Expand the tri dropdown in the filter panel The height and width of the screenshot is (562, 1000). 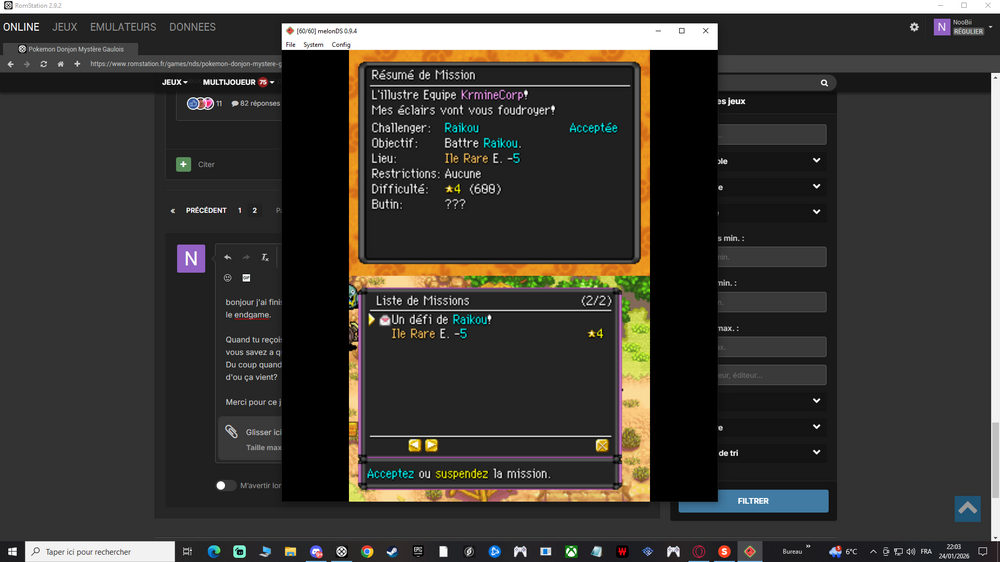tap(816, 453)
